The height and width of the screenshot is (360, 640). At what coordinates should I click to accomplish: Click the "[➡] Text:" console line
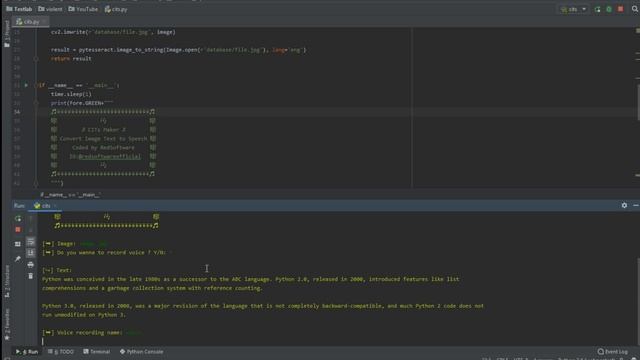57,270
